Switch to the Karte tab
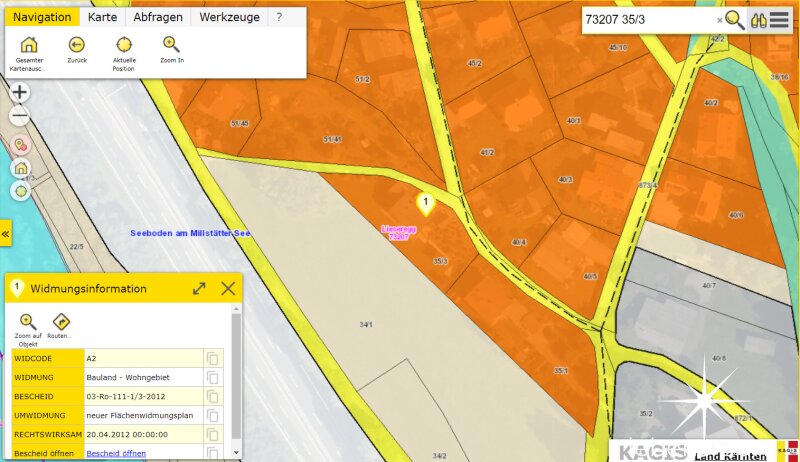The height and width of the screenshot is (462, 800). (103, 17)
